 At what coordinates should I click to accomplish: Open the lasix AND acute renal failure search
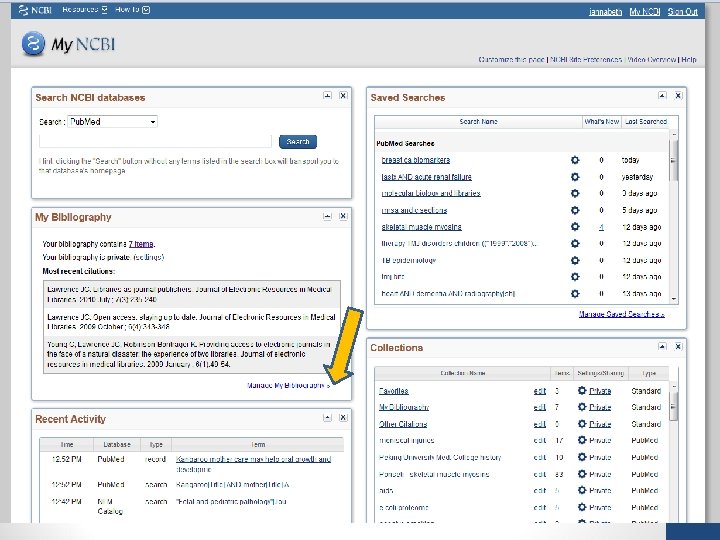click(427, 177)
